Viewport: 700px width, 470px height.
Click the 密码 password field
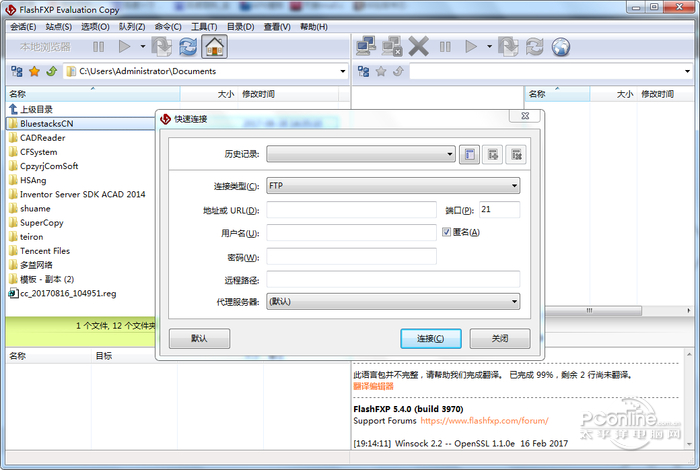click(351, 257)
